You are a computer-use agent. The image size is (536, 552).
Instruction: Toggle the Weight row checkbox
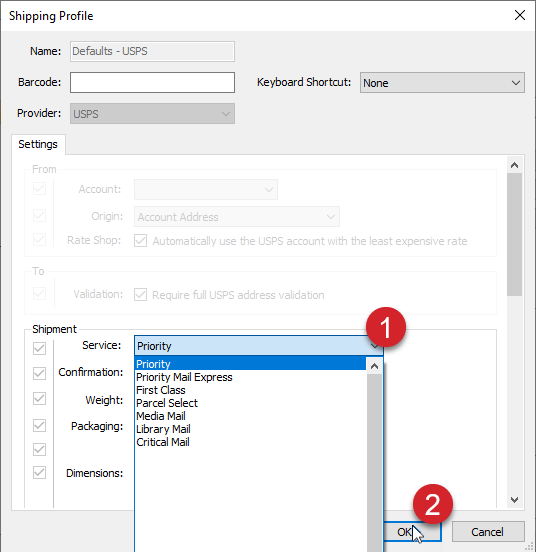click(x=39, y=399)
